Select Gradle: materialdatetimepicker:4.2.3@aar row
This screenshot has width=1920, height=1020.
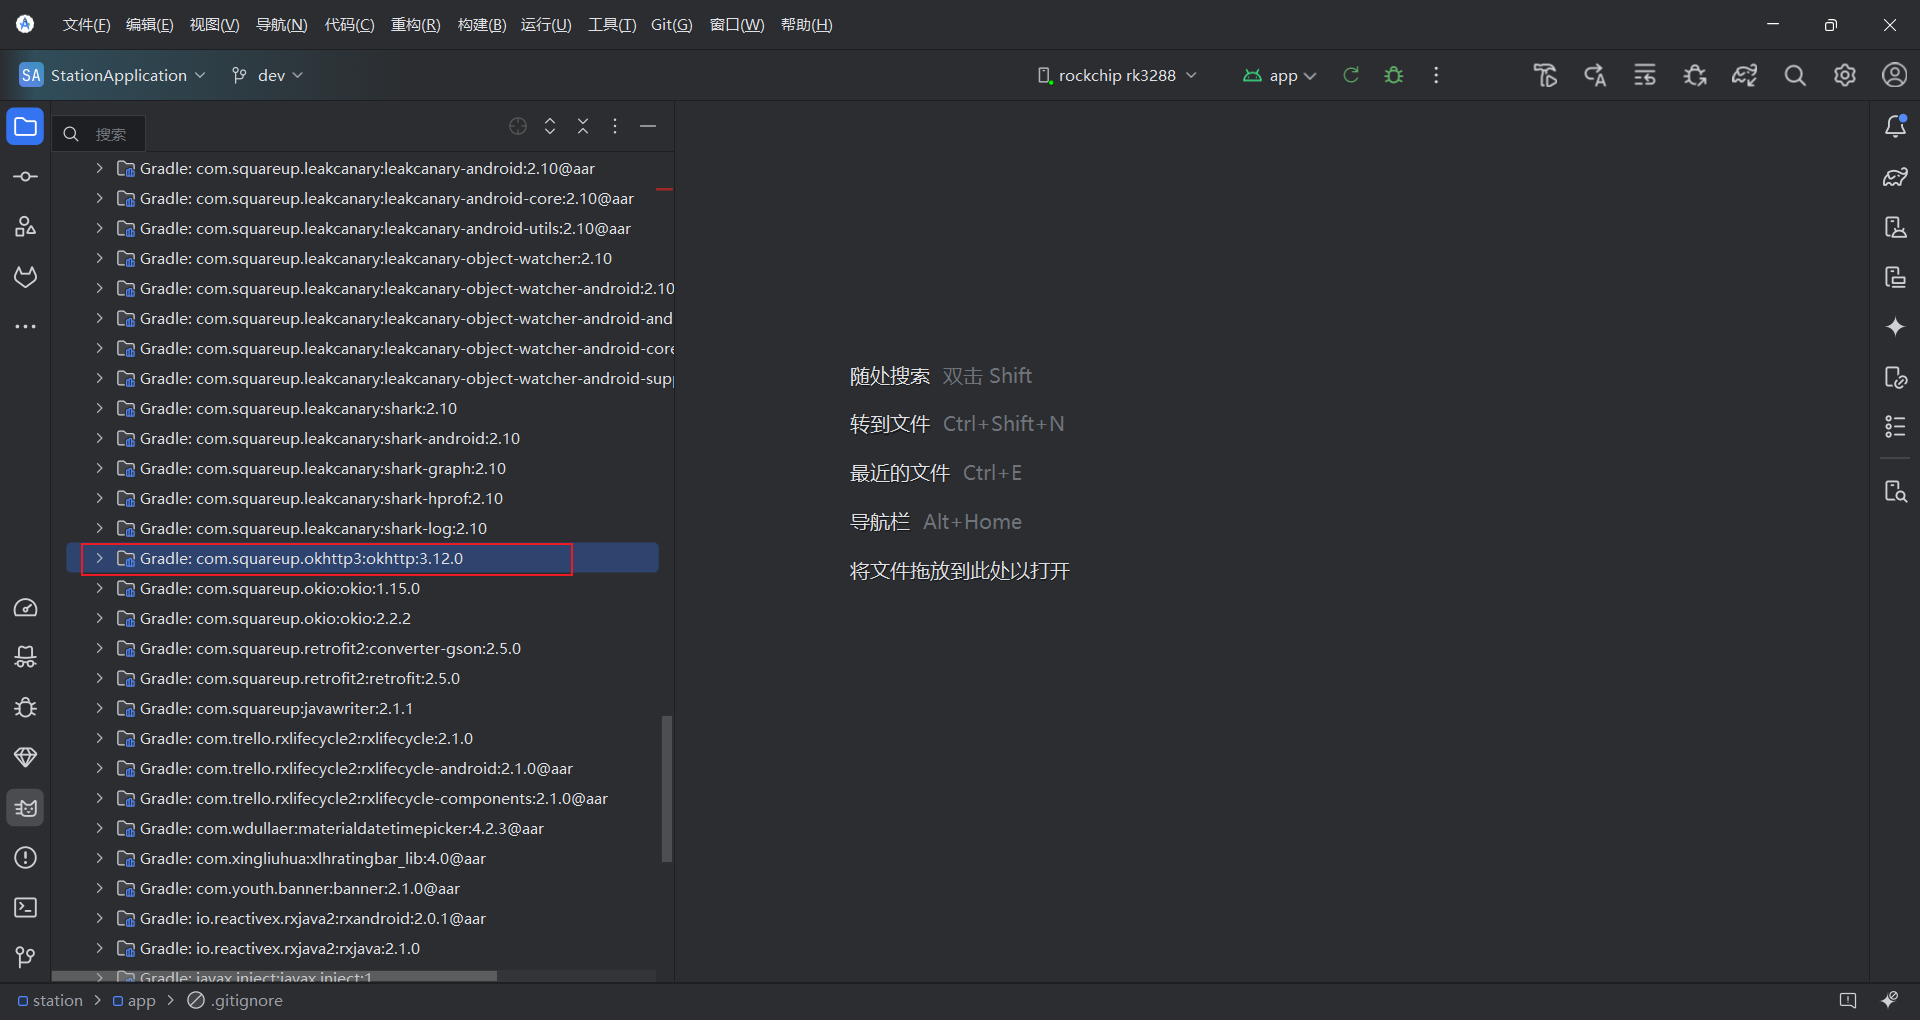[362, 828]
